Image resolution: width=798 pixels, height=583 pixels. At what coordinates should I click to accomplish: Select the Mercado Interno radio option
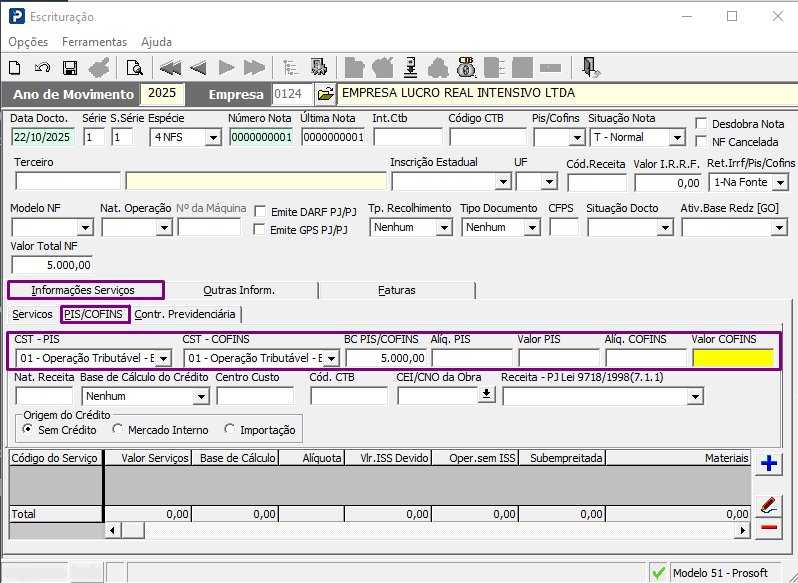click(119, 430)
